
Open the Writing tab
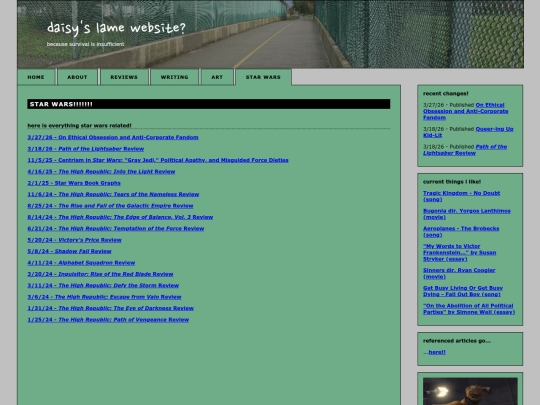click(x=175, y=77)
